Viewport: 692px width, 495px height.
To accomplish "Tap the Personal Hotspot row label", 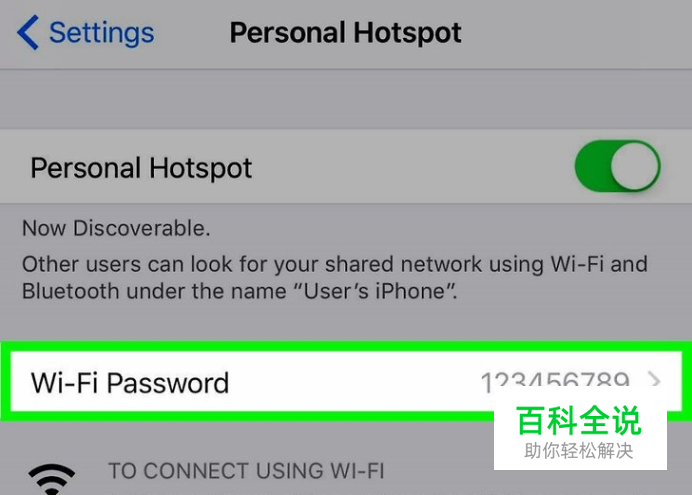I will tap(141, 168).
